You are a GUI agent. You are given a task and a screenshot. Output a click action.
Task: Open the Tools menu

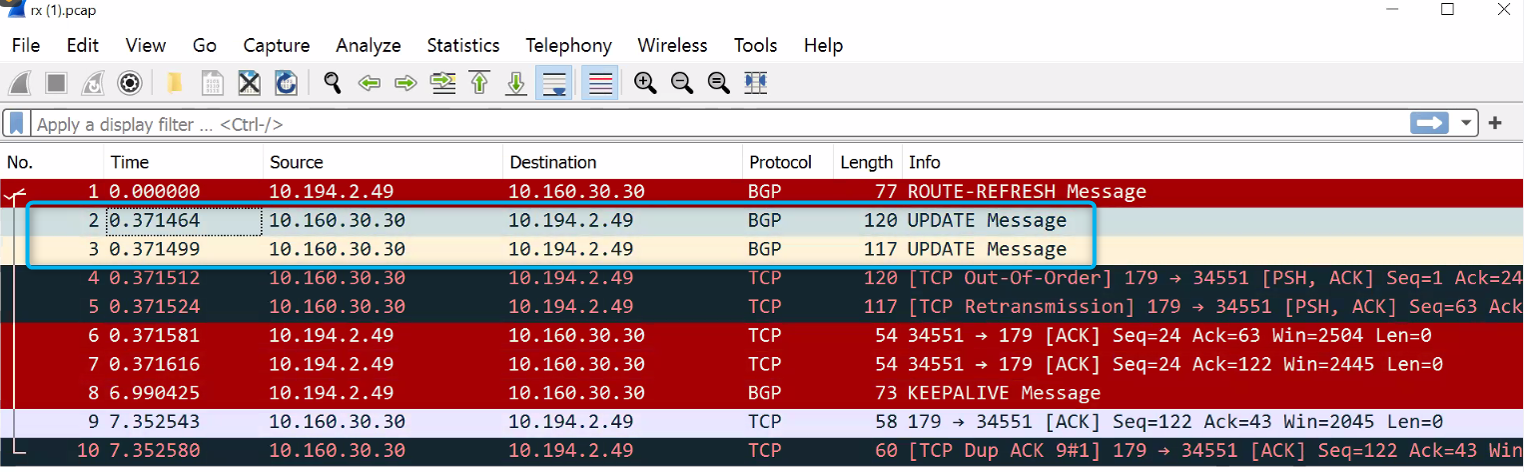click(756, 45)
